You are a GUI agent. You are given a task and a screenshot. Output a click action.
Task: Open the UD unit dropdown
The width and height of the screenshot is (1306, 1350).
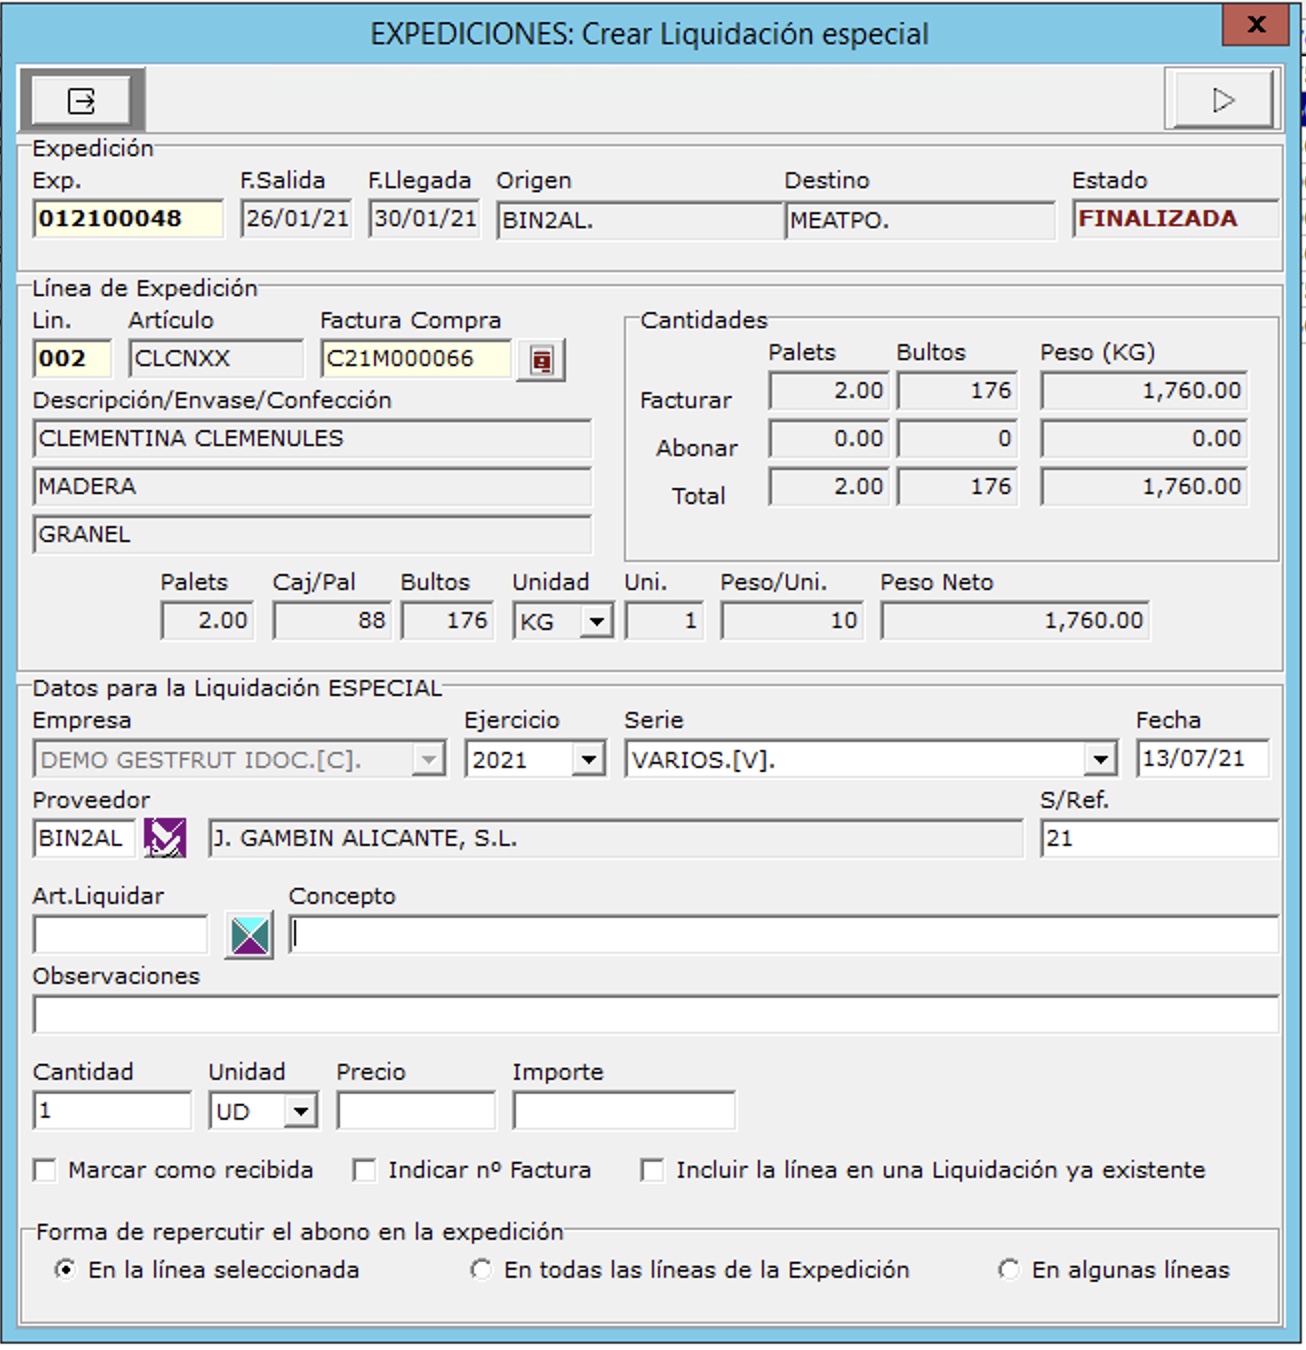300,1111
